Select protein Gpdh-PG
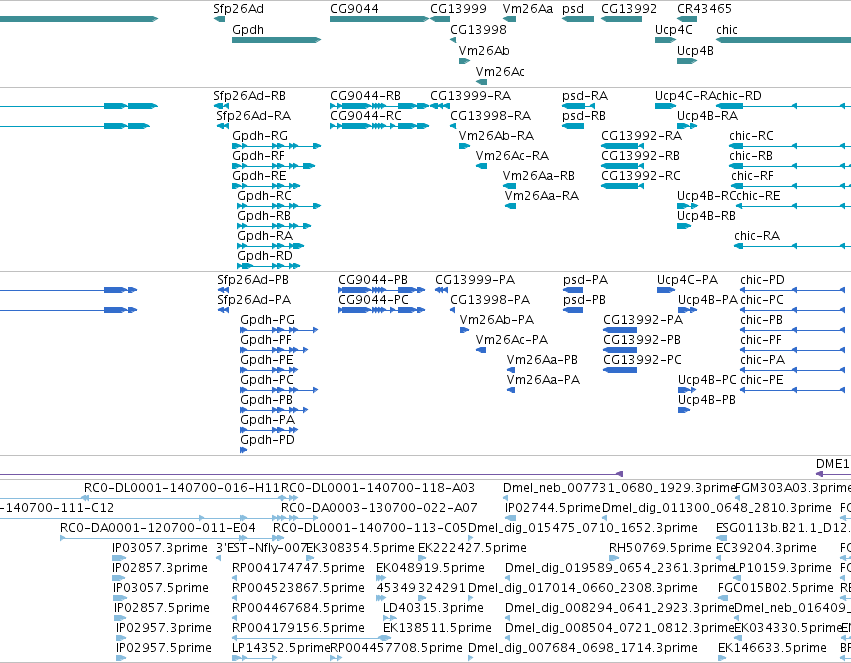This screenshot has height=663, width=851. (268, 320)
